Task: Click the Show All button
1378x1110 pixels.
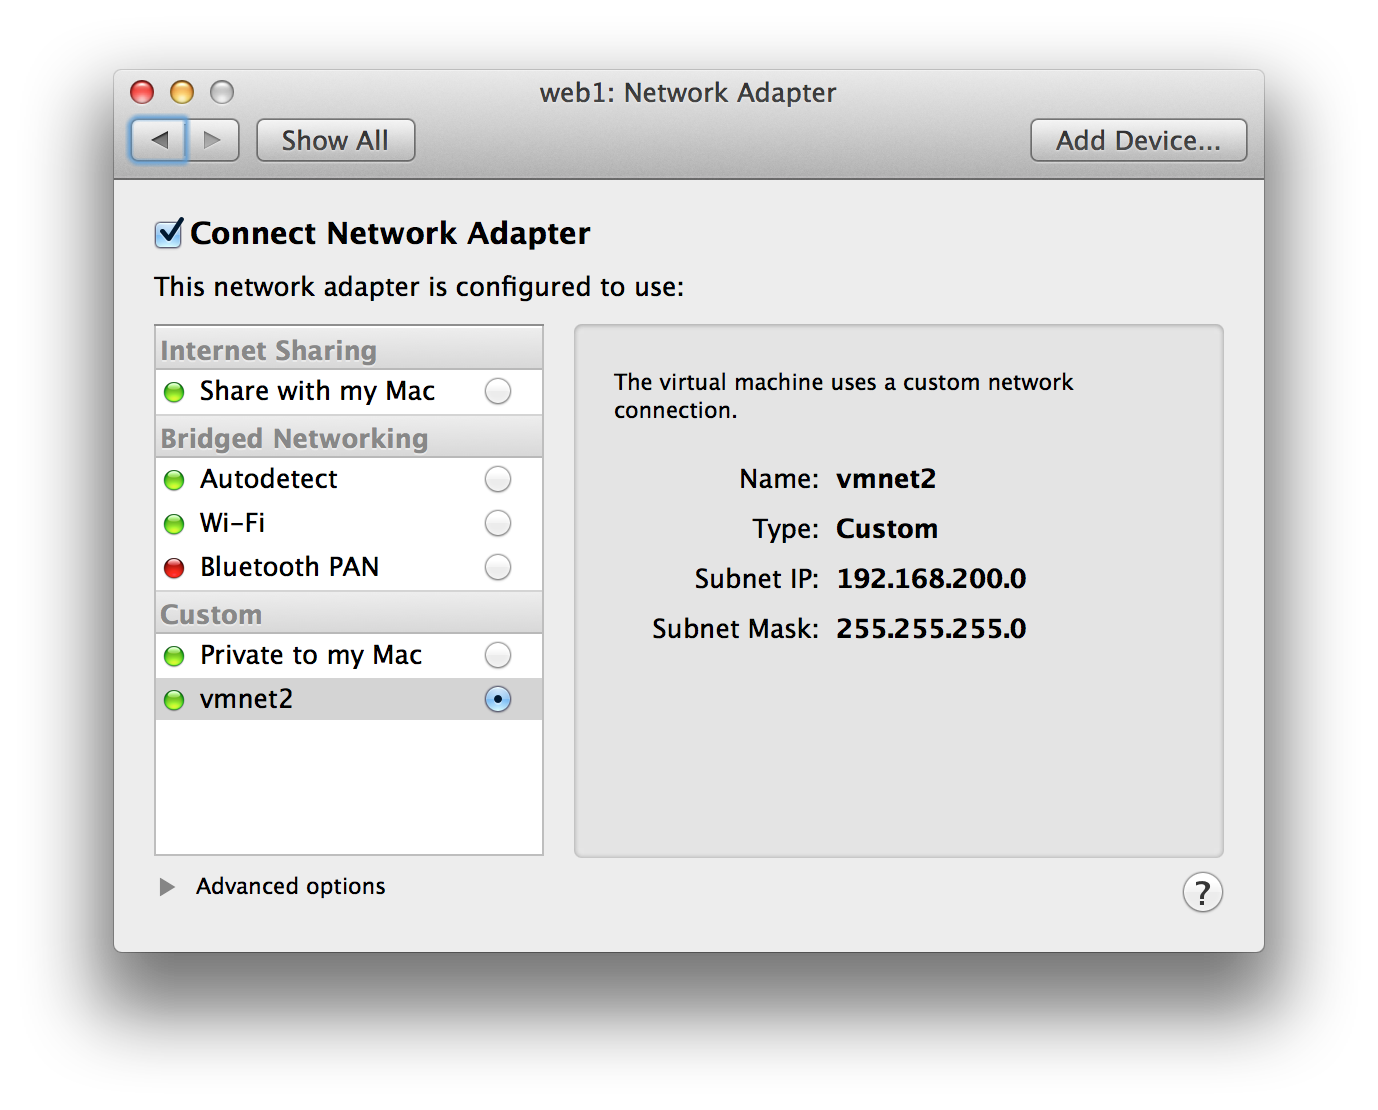Action: (335, 140)
